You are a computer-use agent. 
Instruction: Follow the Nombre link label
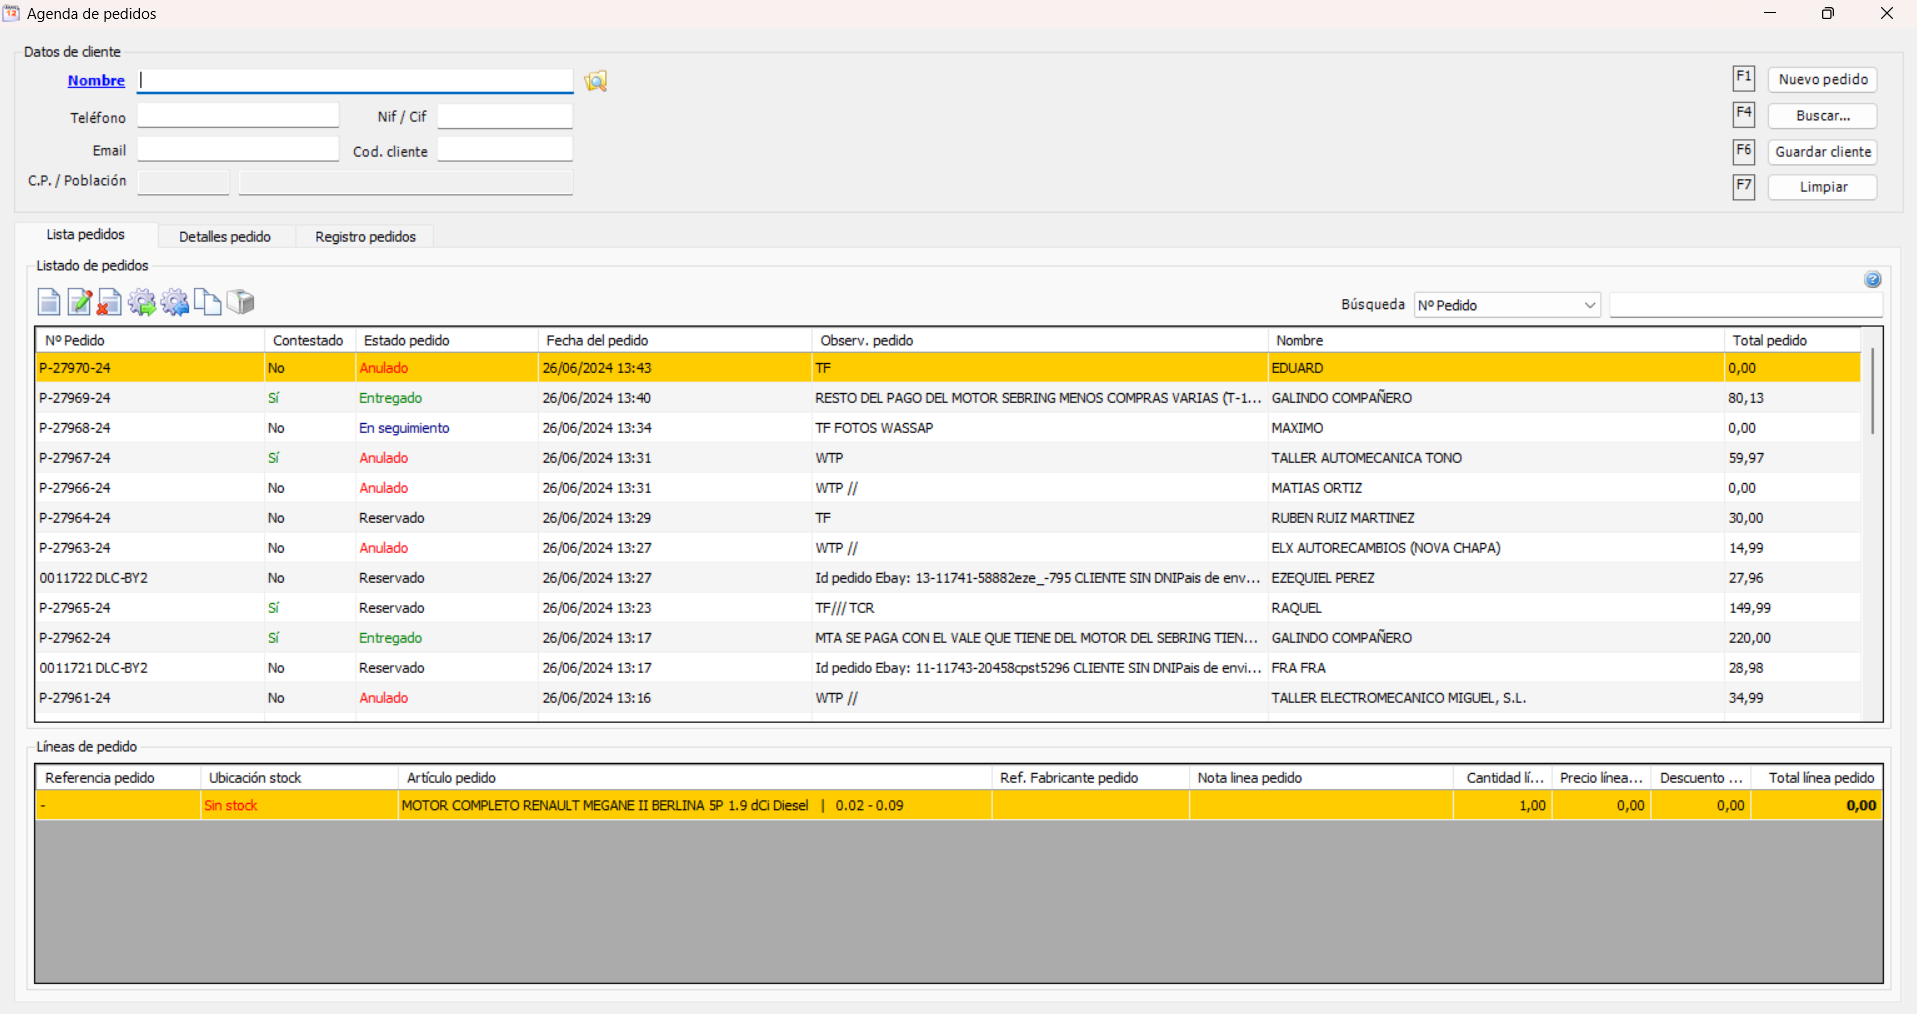pyautogui.click(x=96, y=81)
